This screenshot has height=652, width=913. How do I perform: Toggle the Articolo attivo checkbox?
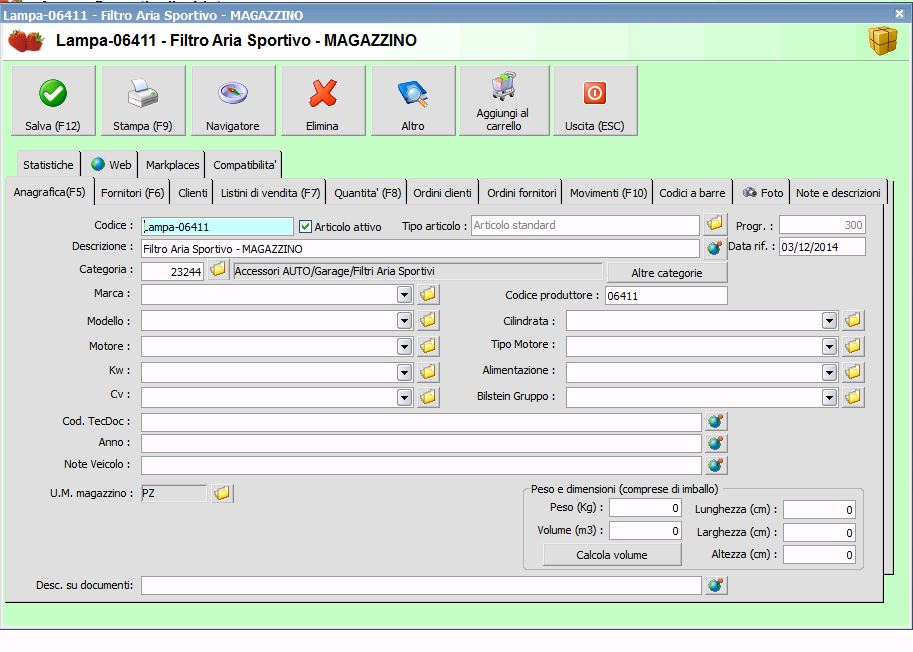[306, 227]
